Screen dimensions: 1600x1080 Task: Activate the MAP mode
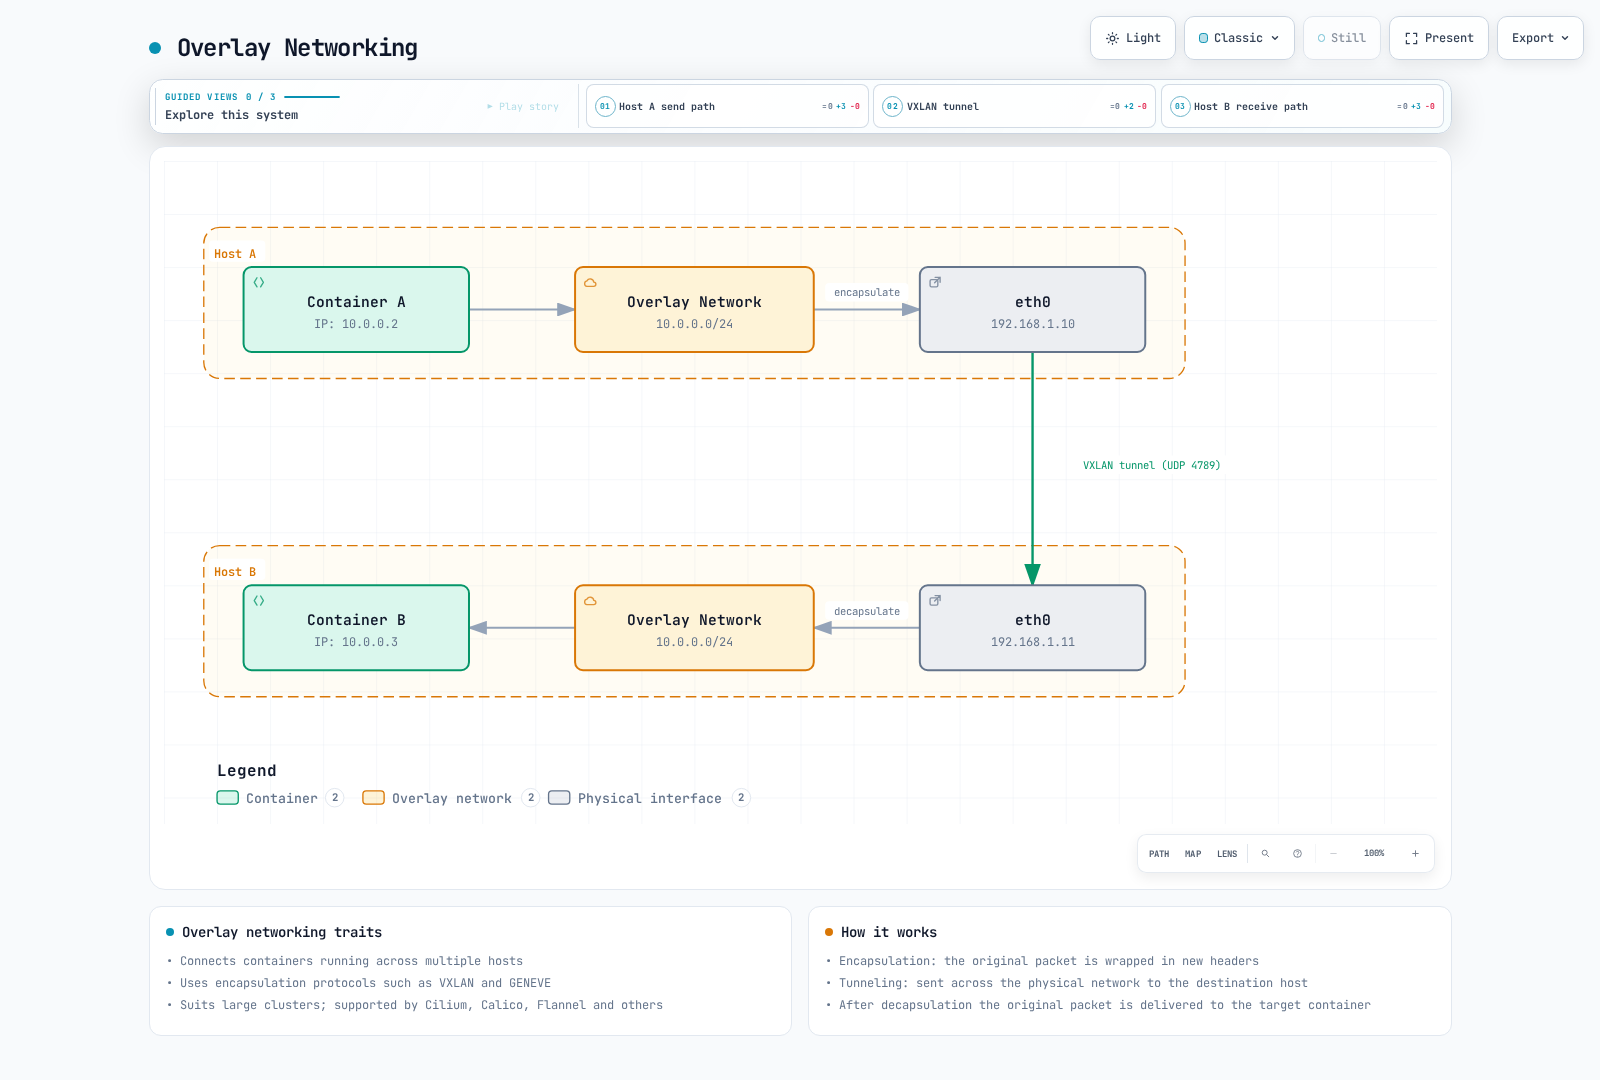pos(1193,854)
